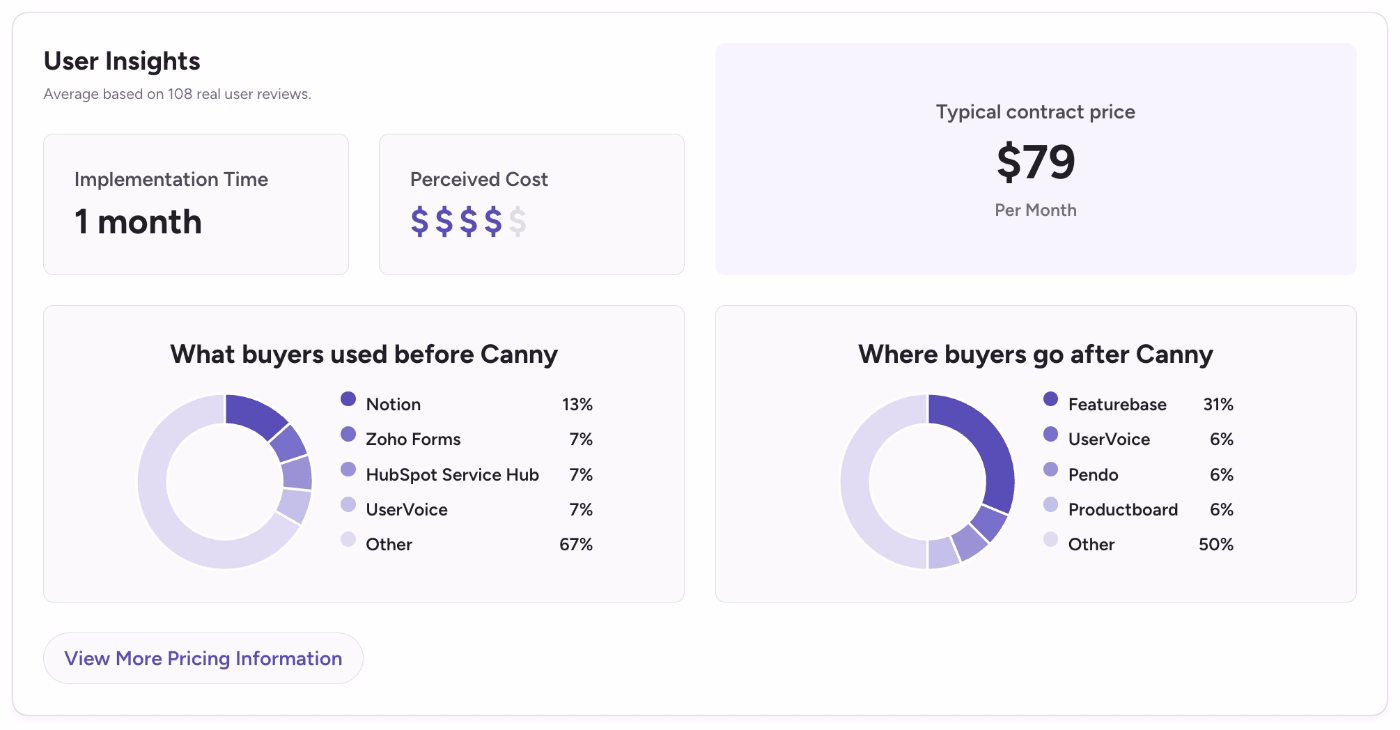Select the Productboard legend color dot
The height and width of the screenshot is (730, 1400).
point(1050,504)
